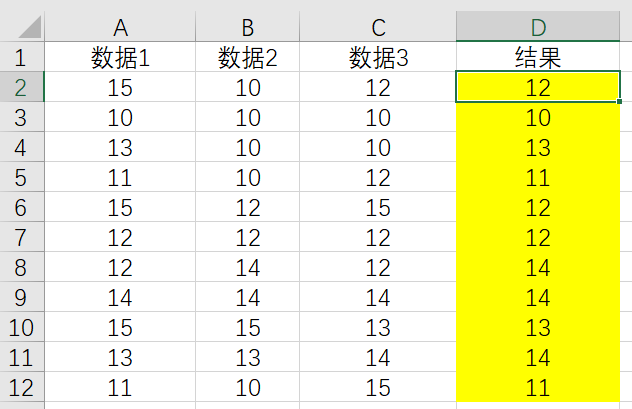Select cell B2 containing 10

click(x=248, y=87)
